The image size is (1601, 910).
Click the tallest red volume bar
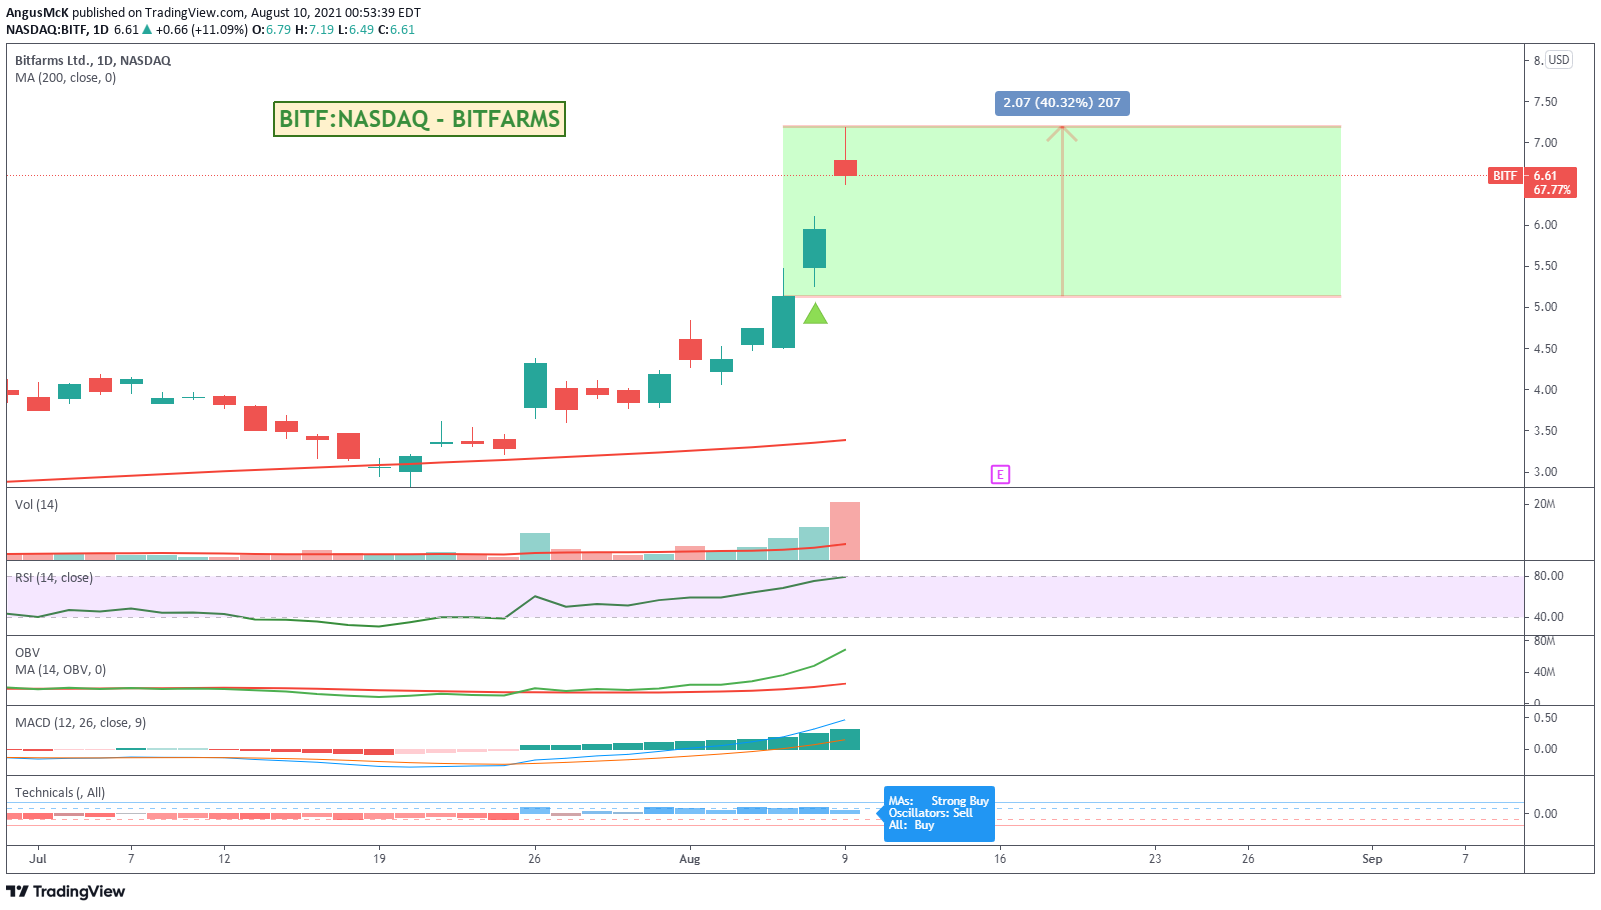(x=845, y=531)
